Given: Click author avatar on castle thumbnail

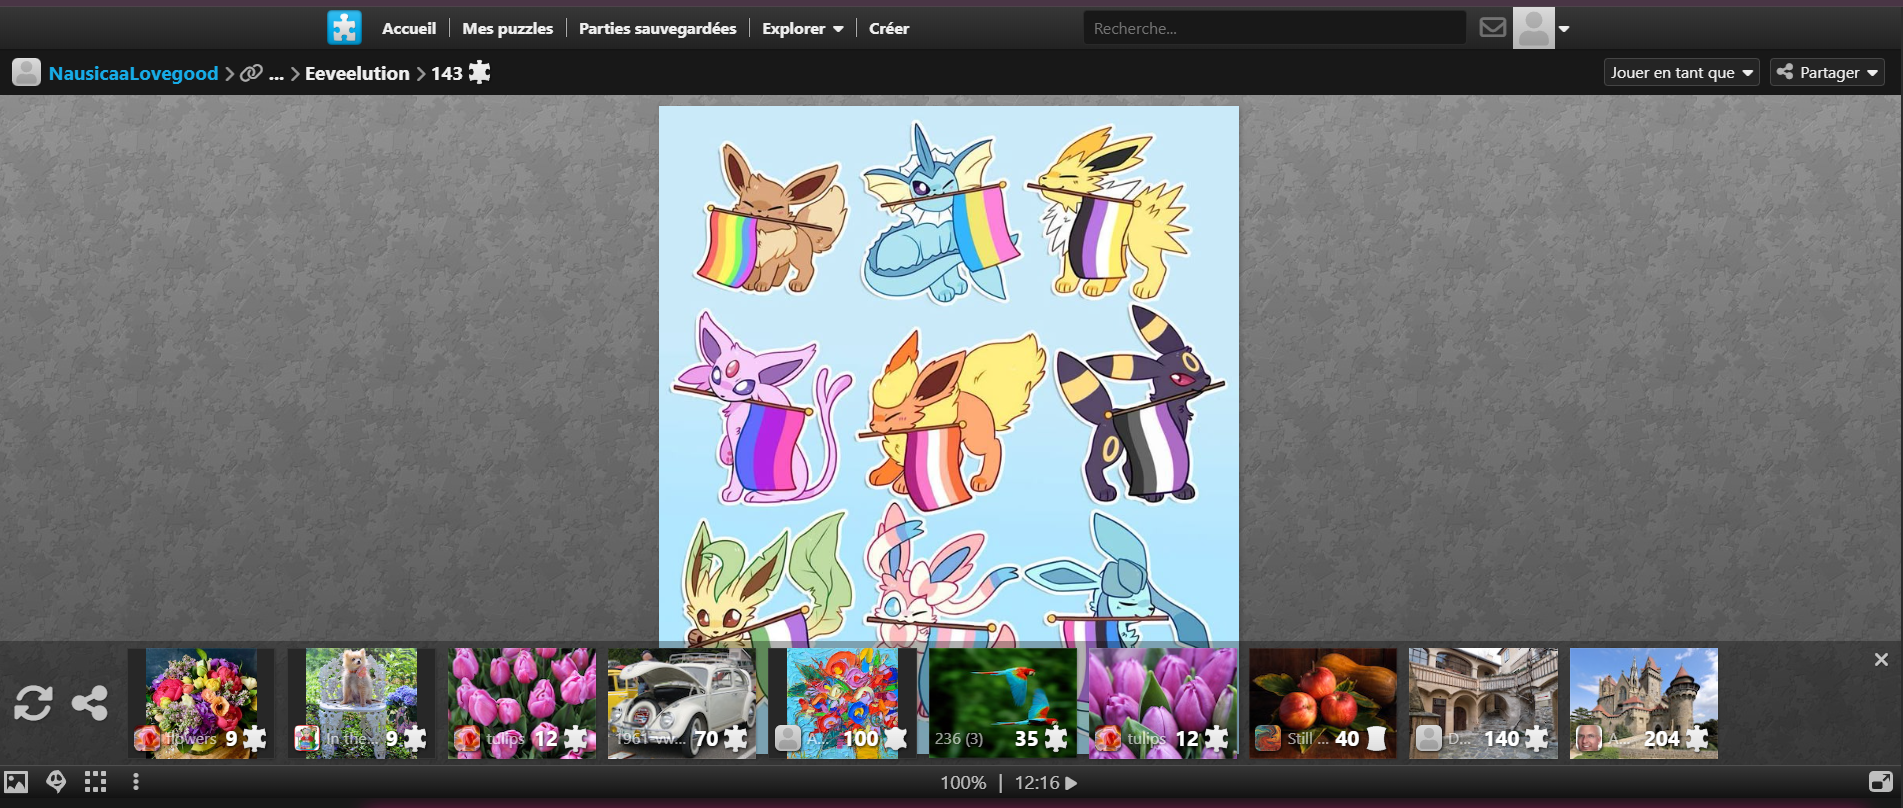Looking at the screenshot, I should [x=1589, y=739].
